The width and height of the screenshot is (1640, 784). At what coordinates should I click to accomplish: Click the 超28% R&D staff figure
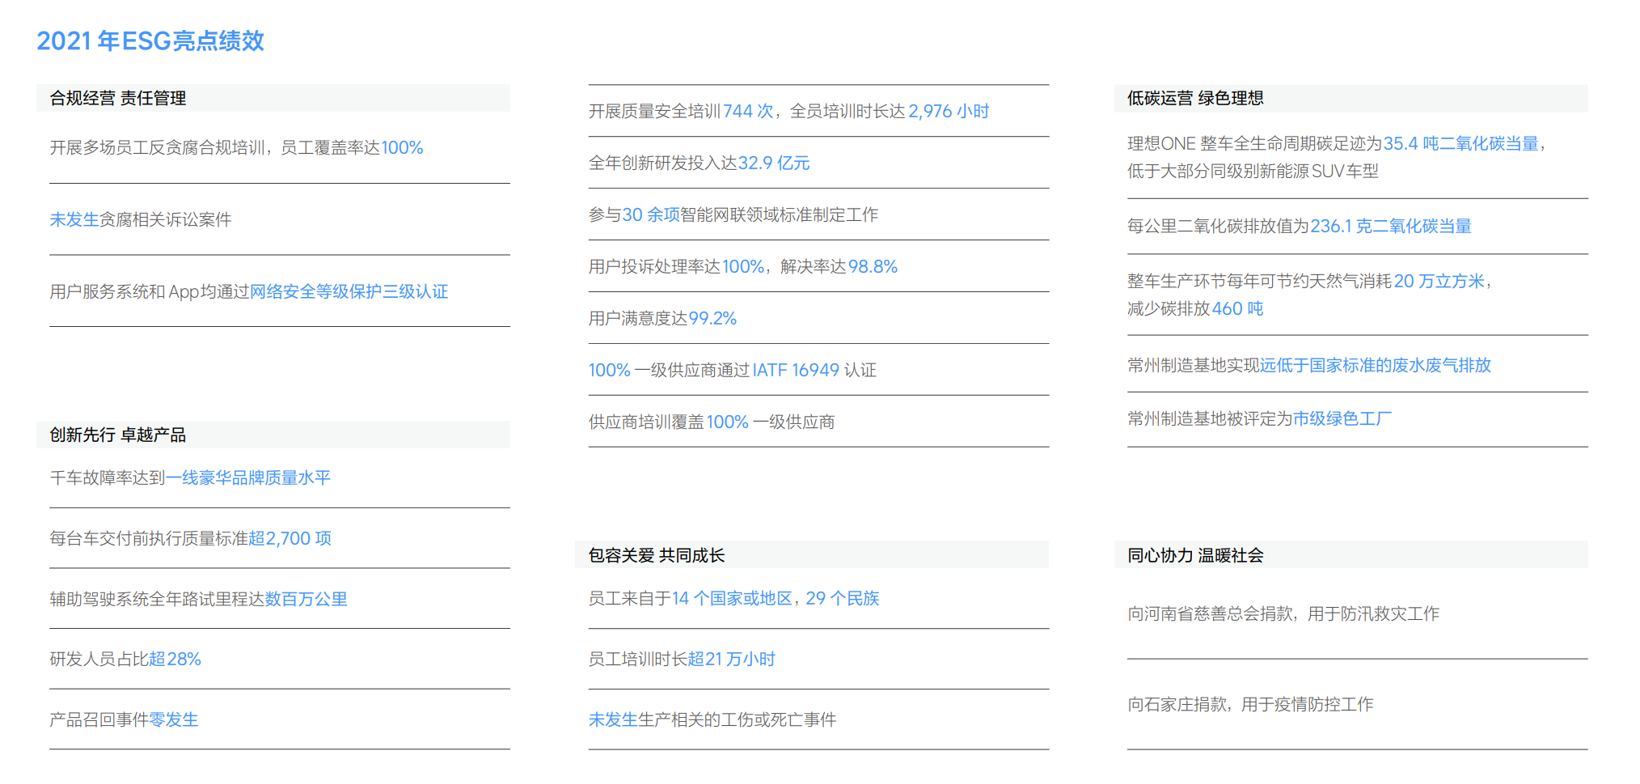click(x=175, y=660)
